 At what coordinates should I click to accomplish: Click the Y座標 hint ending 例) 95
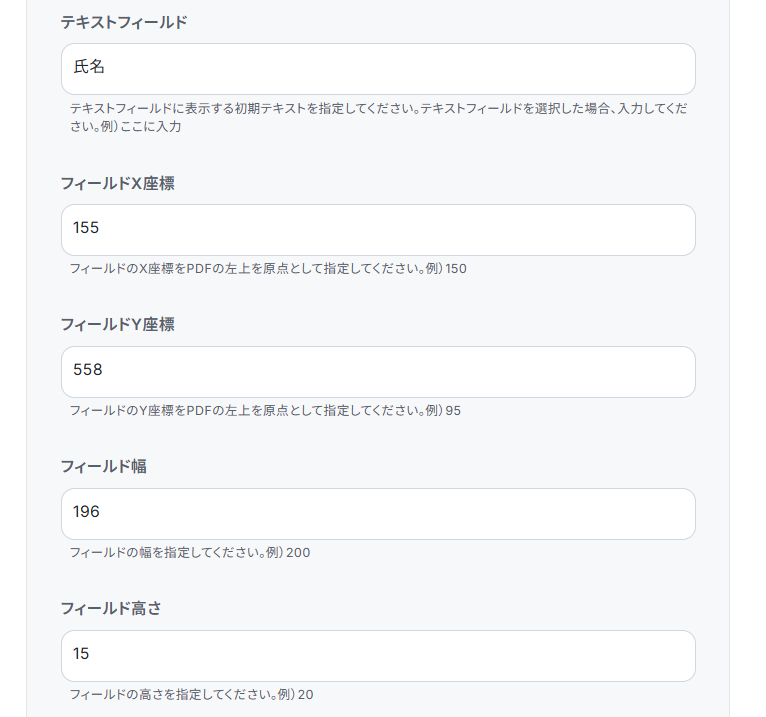pos(265,411)
